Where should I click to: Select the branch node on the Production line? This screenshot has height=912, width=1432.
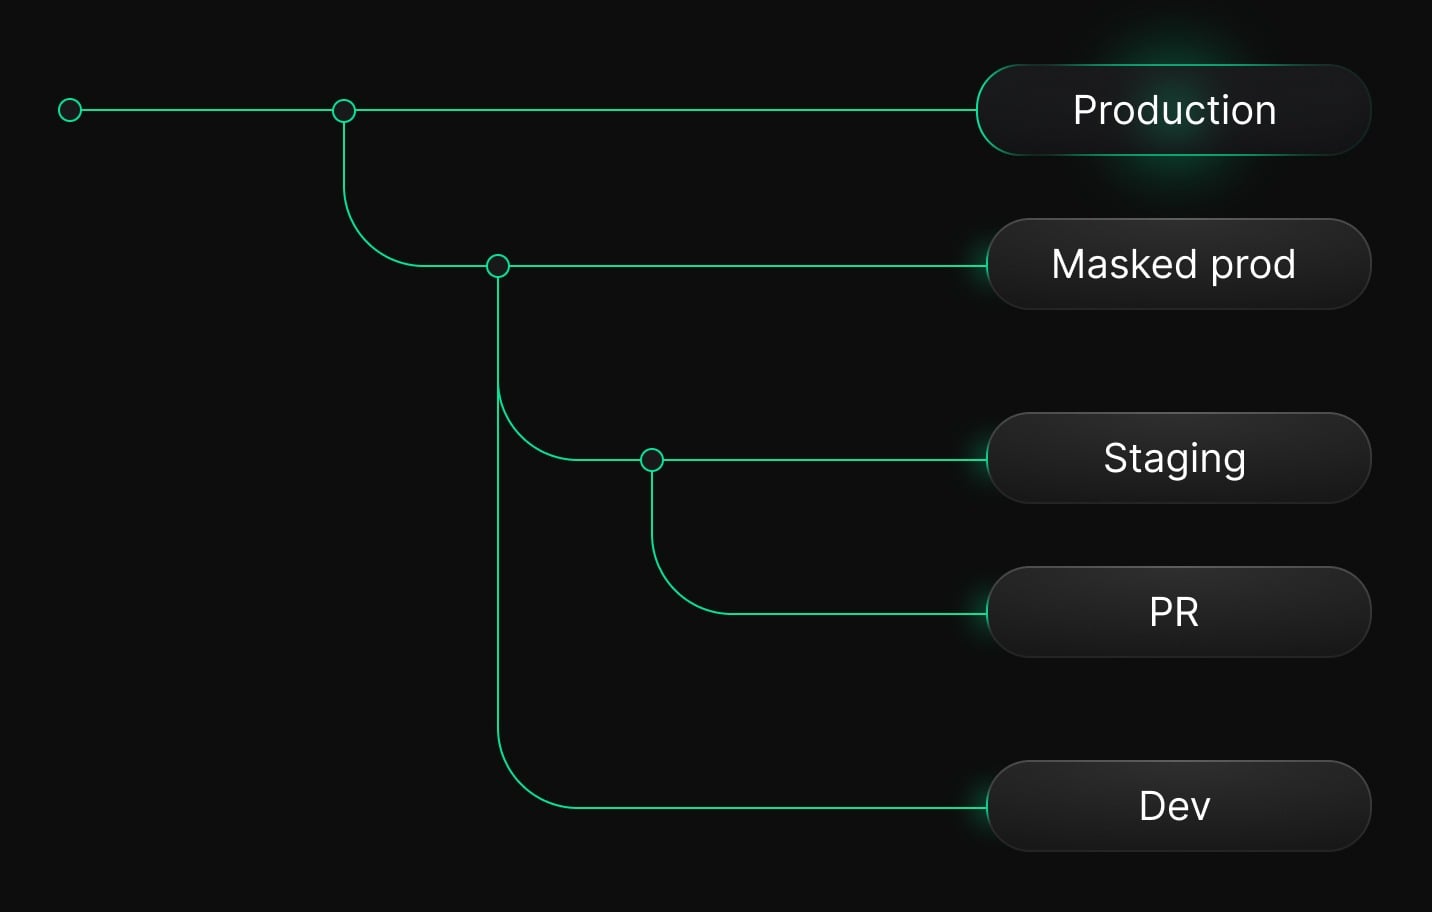point(344,110)
